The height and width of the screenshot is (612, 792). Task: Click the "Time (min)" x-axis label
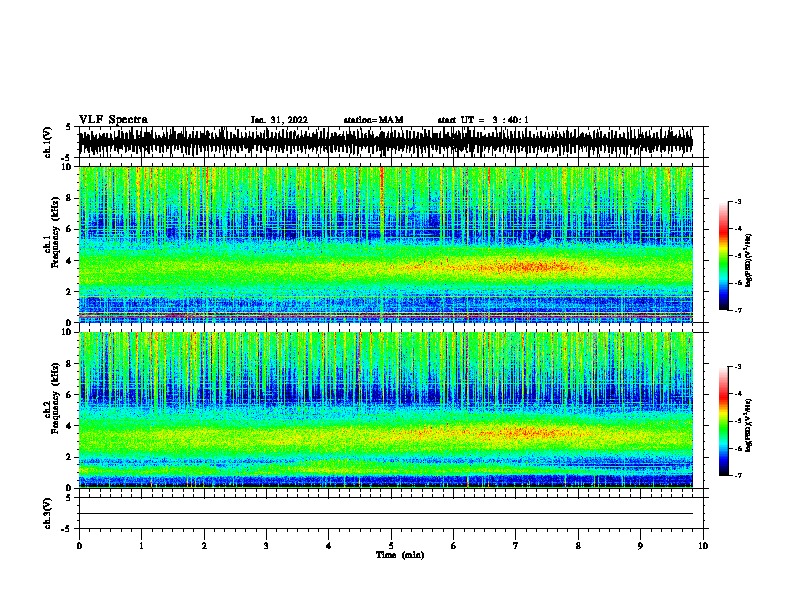(x=400, y=555)
